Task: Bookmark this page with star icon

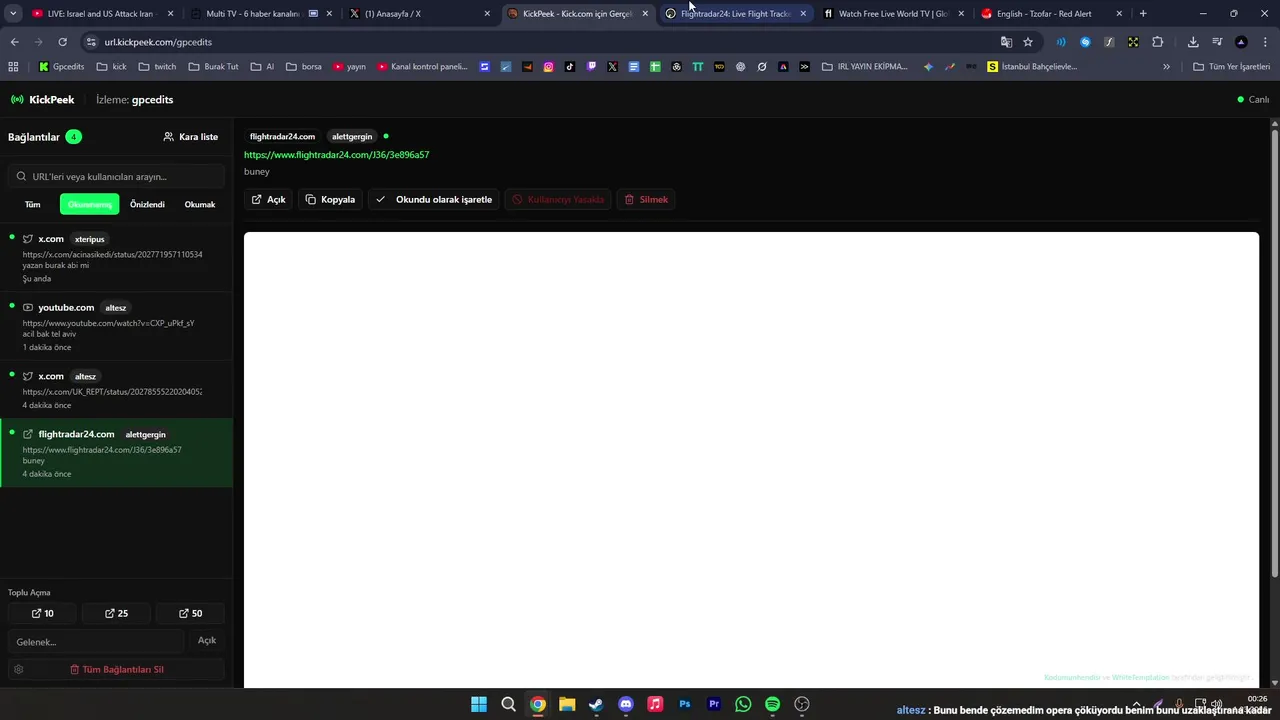Action: (x=1028, y=42)
